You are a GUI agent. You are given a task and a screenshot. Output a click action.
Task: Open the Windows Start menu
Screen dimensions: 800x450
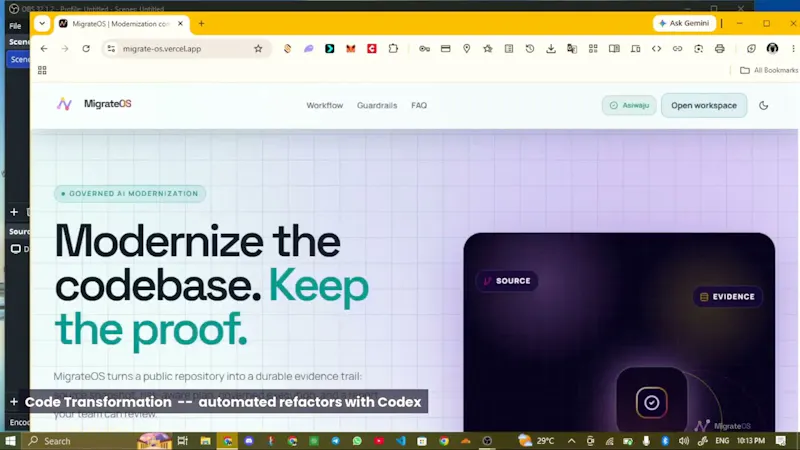[x=10, y=441]
